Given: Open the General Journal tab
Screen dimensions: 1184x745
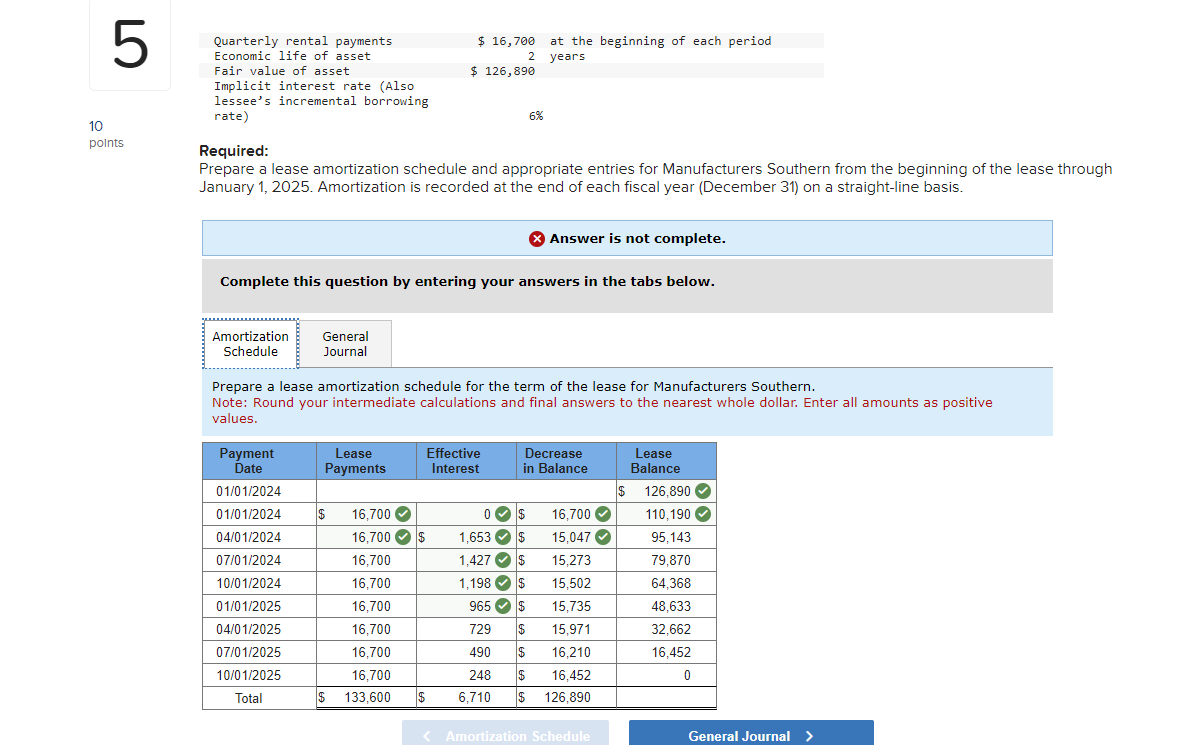Looking at the screenshot, I should click(345, 344).
